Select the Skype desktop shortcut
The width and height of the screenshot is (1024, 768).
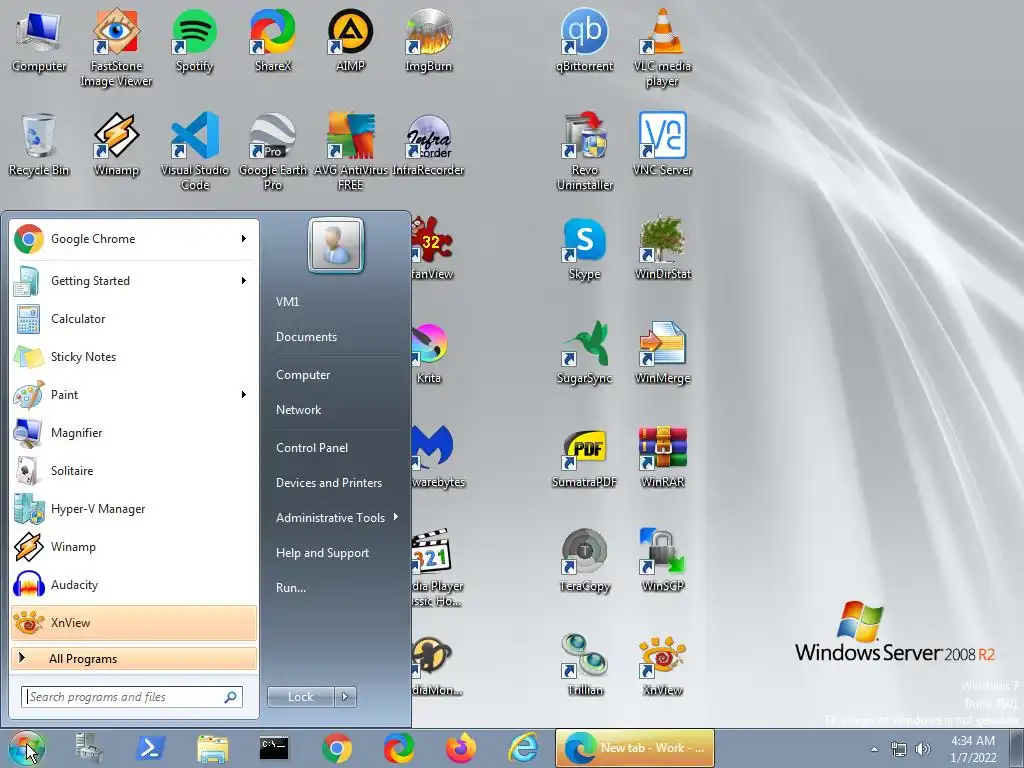(x=584, y=248)
